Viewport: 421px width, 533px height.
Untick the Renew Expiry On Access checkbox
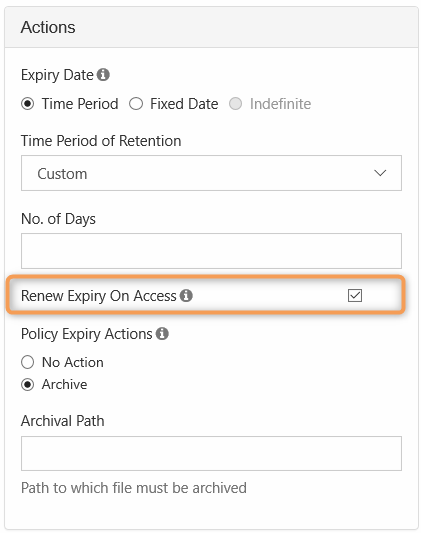point(355,295)
